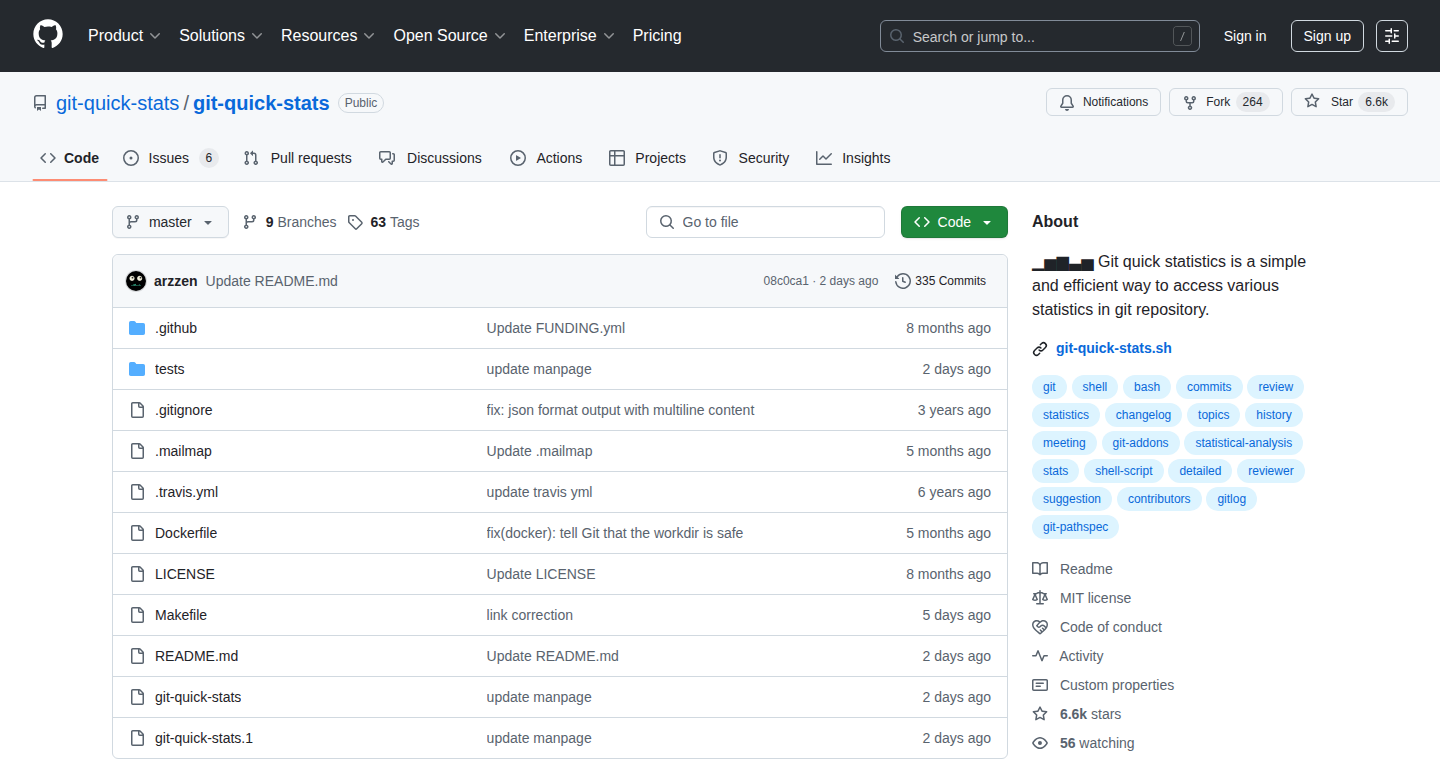Open the green Code dropdown button
1440x761 pixels.
(x=954, y=222)
